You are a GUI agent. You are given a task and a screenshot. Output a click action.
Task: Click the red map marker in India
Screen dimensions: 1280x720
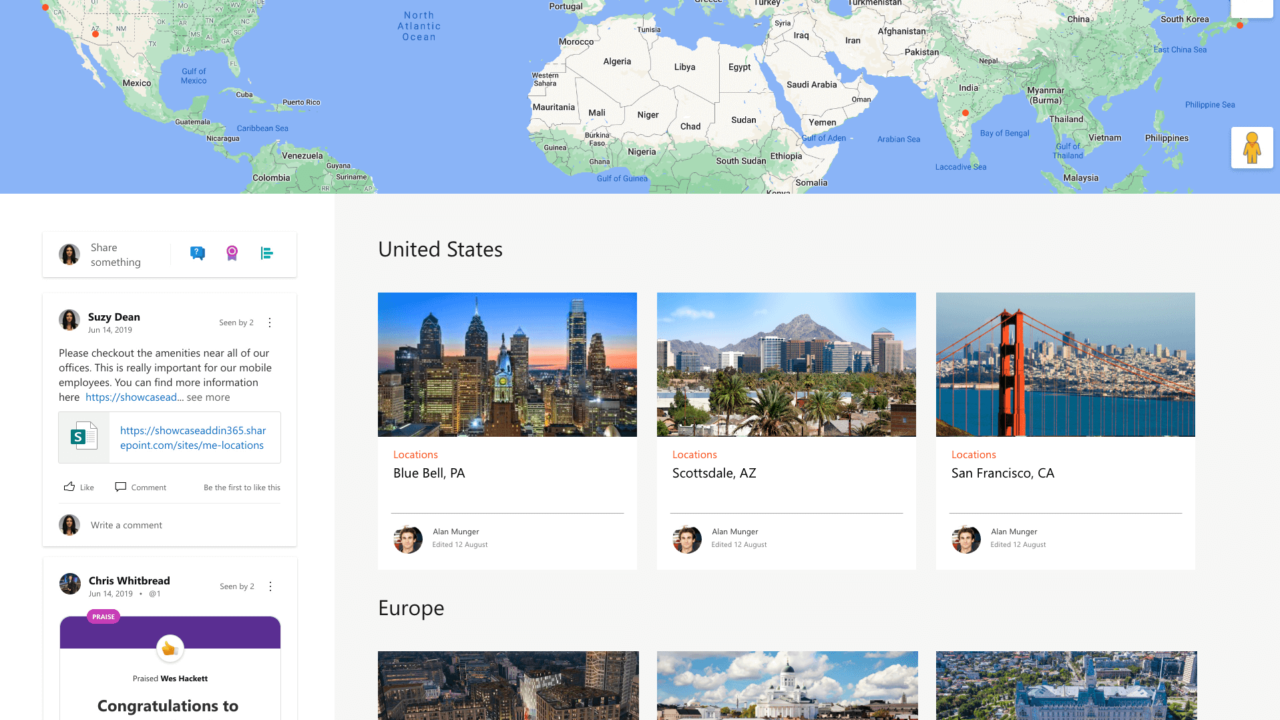pos(965,113)
